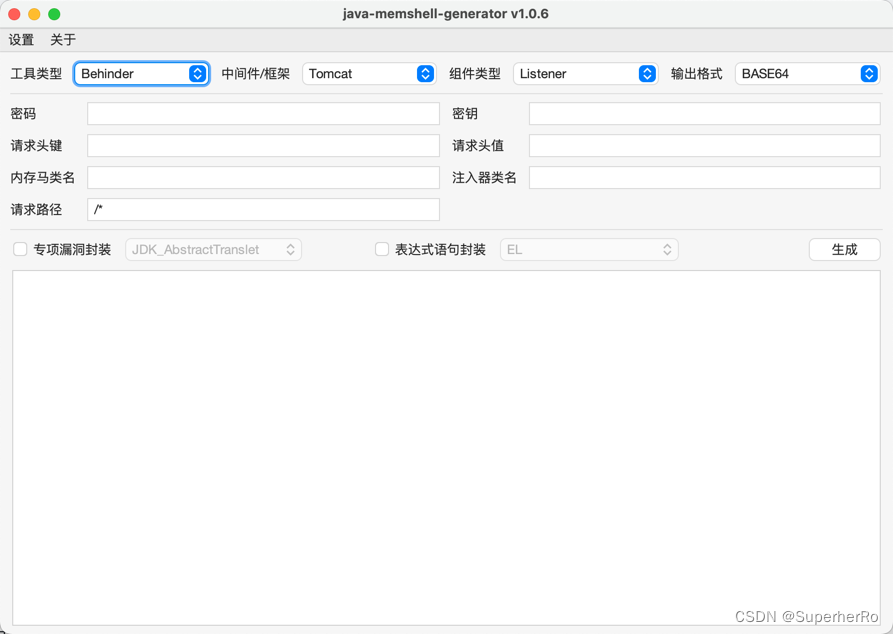Click inside the 注入器类名 injector field
Screen dimensions: 893x634
(x=703, y=177)
